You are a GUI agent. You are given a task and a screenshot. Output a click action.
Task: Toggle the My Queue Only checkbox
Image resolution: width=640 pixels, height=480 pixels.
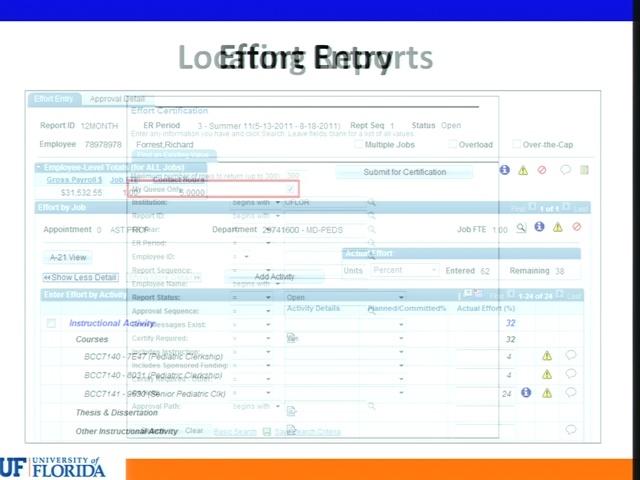[x=290, y=189]
